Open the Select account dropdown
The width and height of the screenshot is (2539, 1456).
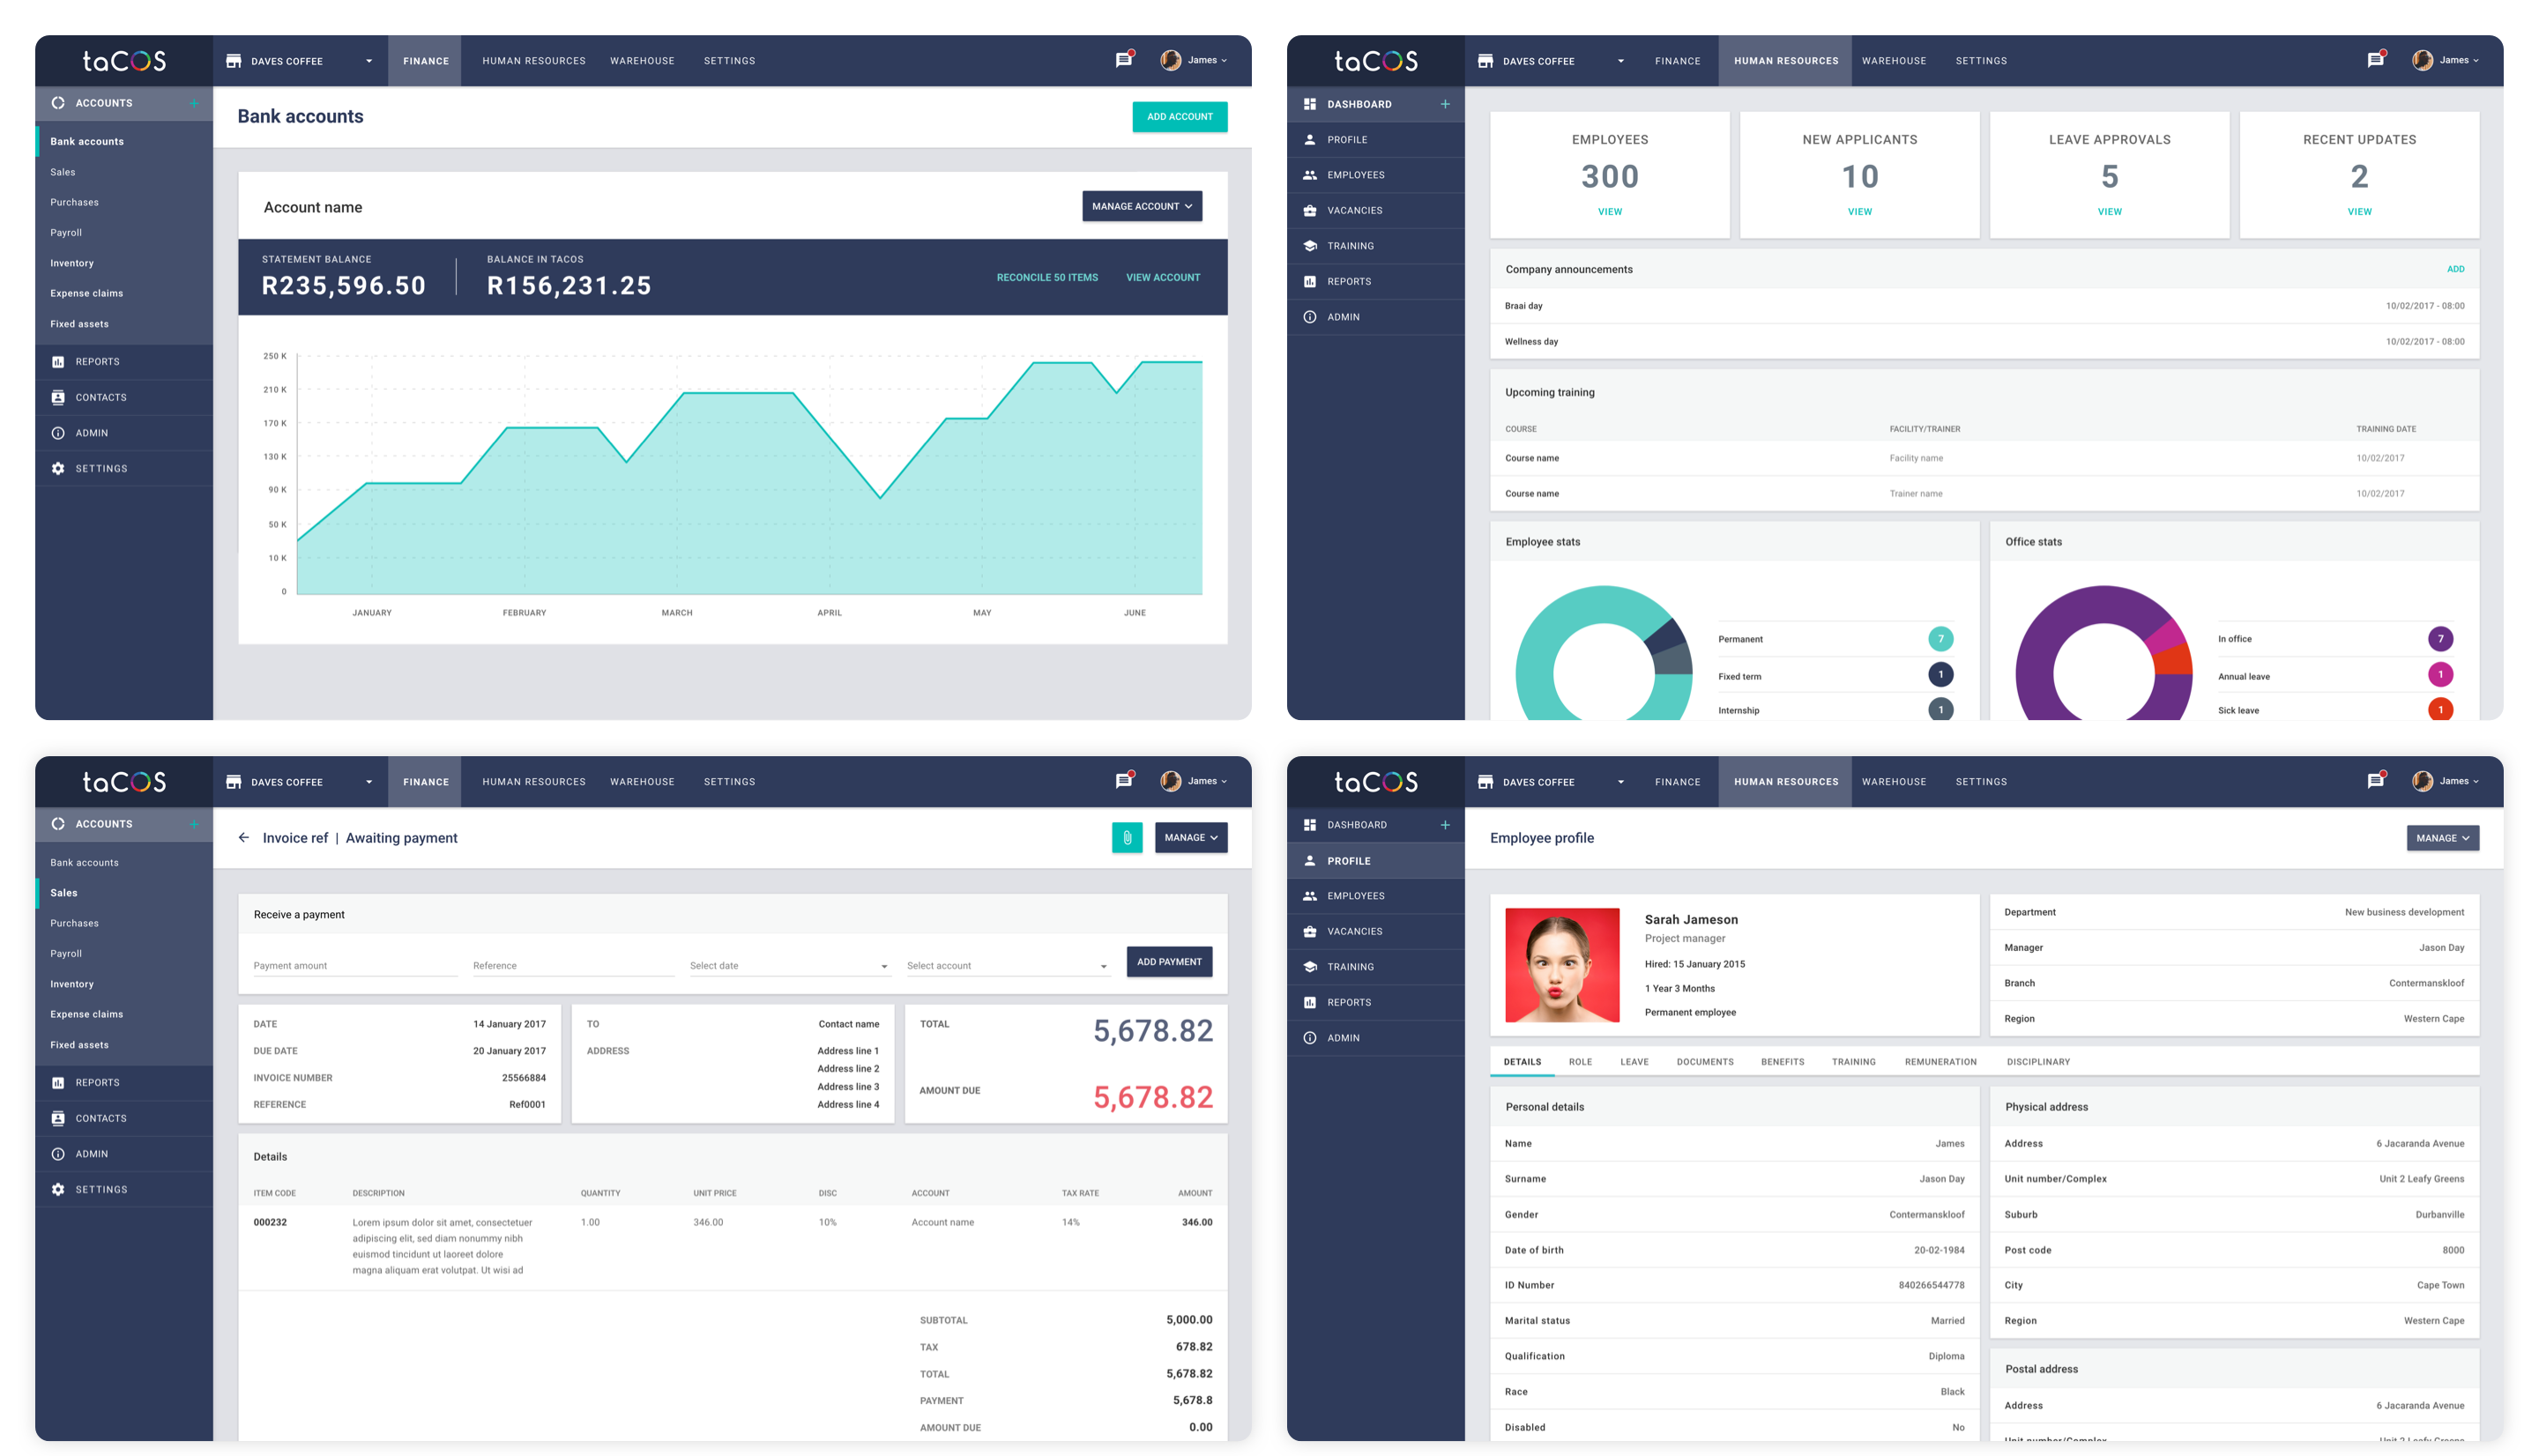(1006, 965)
